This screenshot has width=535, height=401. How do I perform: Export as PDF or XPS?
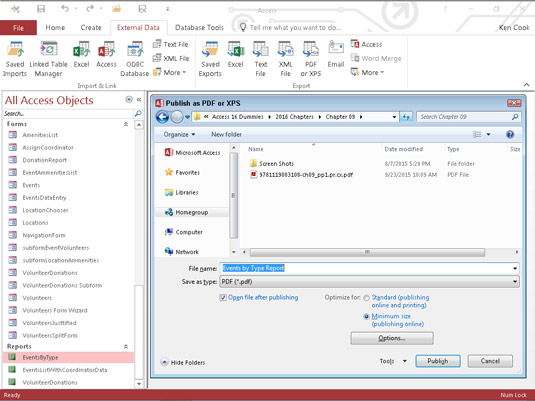click(x=310, y=59)
